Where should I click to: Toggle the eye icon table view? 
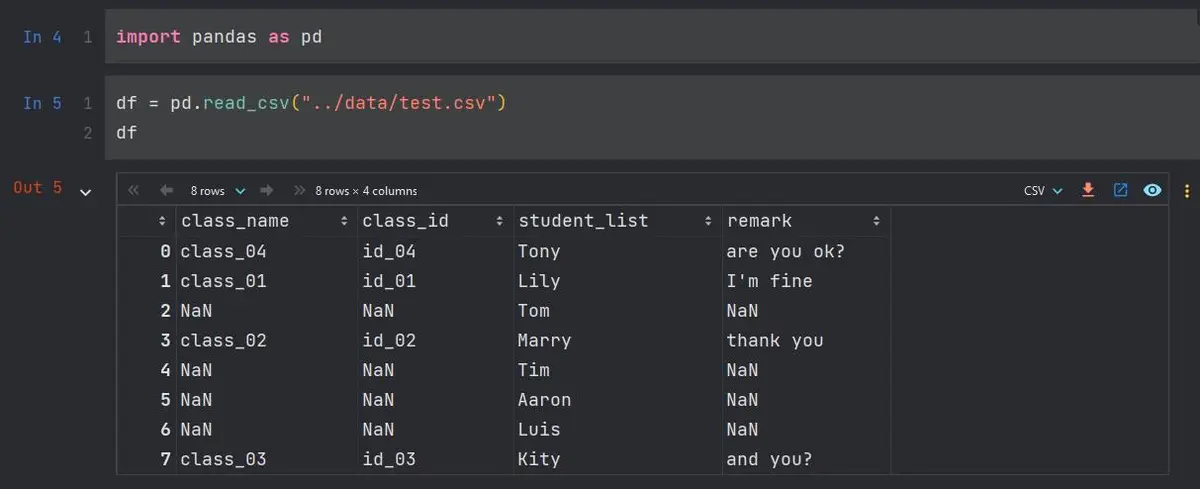(x=1152, y=190)
